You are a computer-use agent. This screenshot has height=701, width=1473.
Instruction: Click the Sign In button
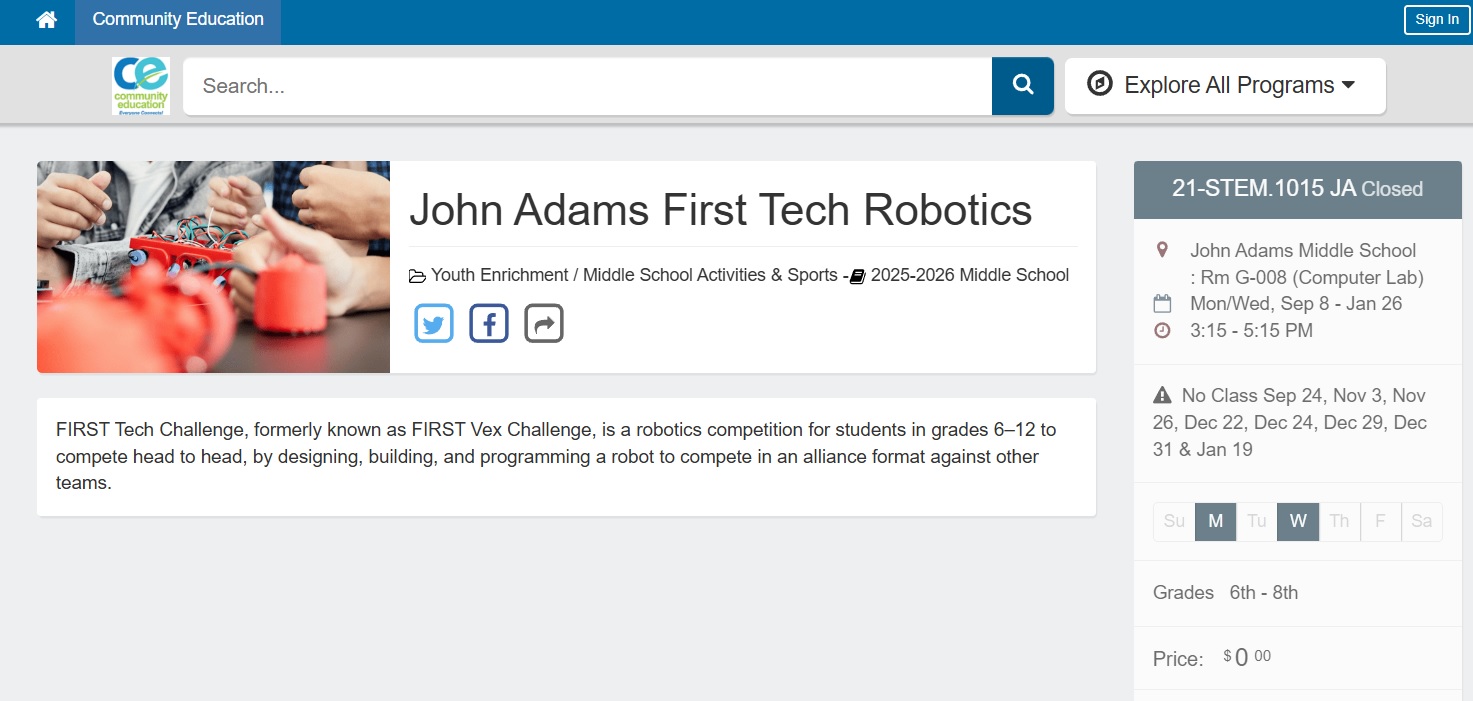coord(1437,20)
